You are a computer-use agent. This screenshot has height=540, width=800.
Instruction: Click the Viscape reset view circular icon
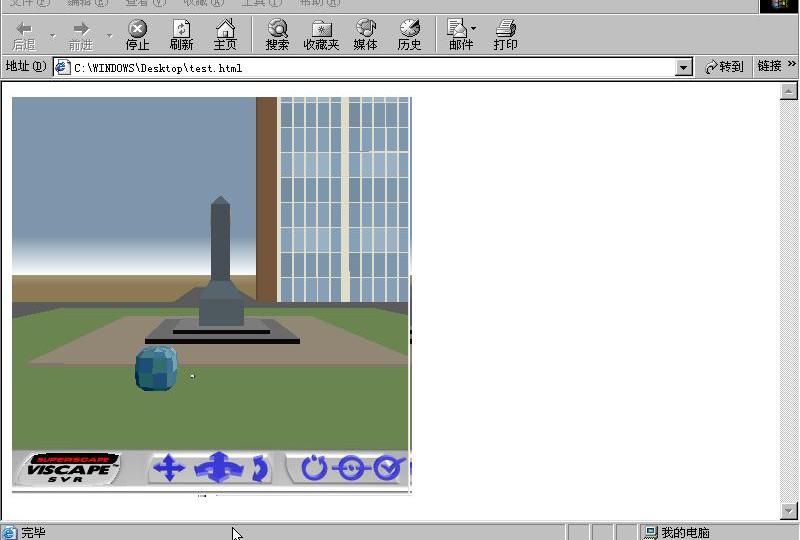click(x=314, y=468)
